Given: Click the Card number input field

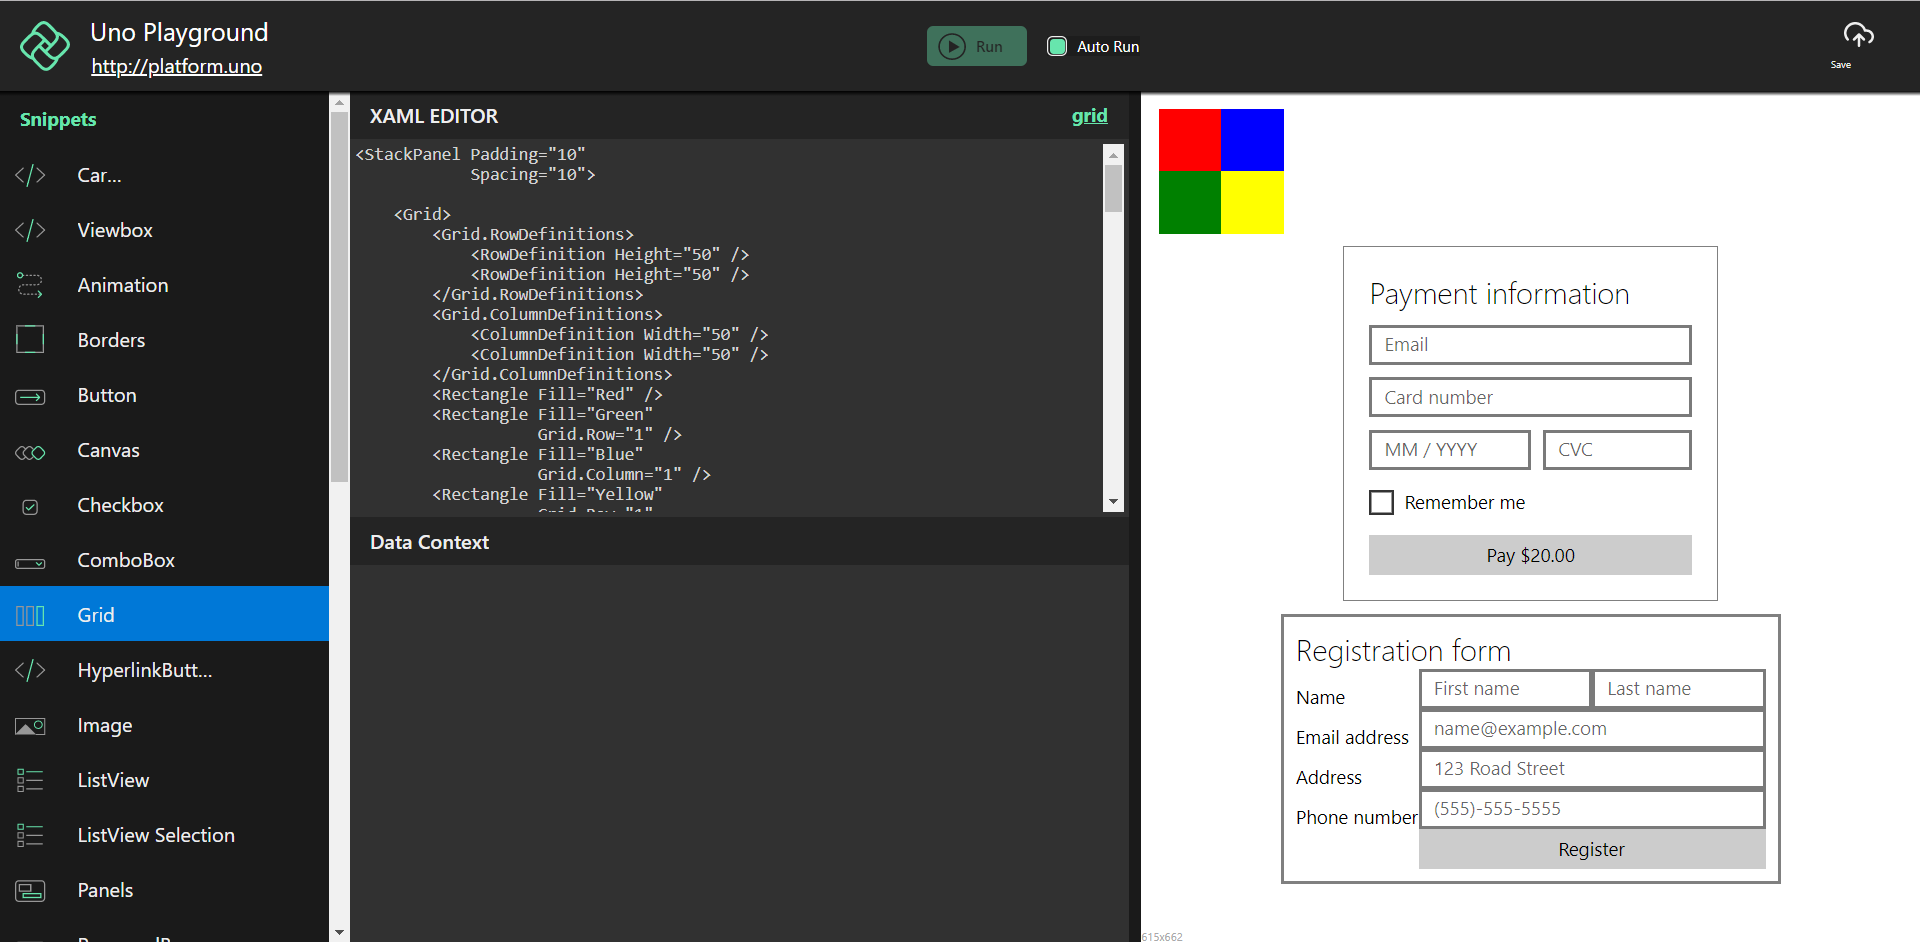Looking at the screenshot, I should point(1529,397).
